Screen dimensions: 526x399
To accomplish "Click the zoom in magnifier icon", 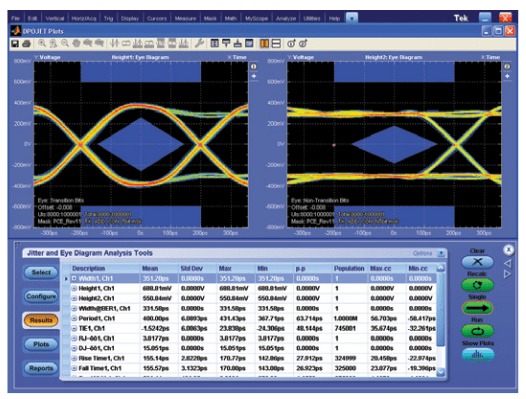I will tap(42, 43).
